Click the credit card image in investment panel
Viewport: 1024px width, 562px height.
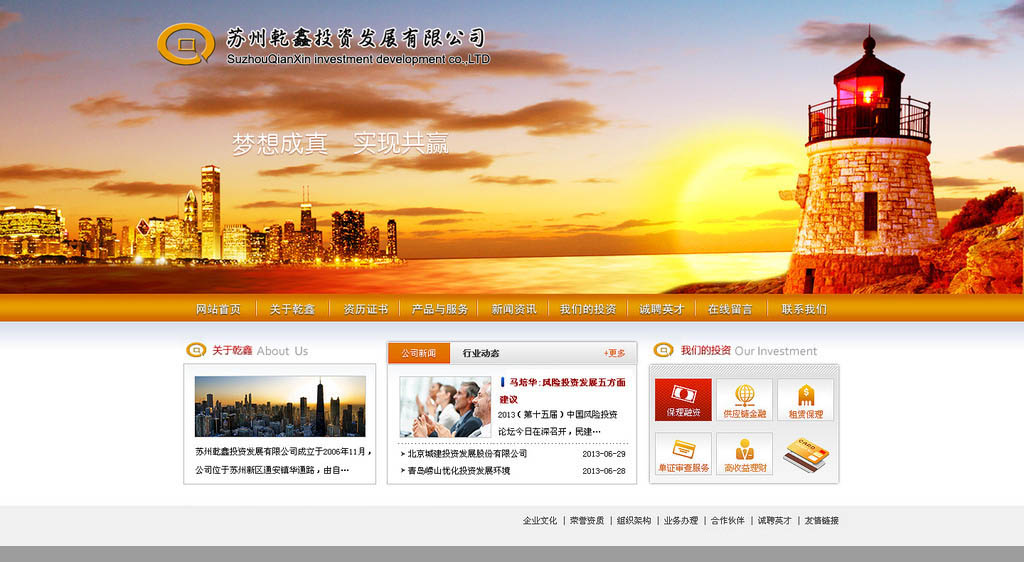point(806,454)
